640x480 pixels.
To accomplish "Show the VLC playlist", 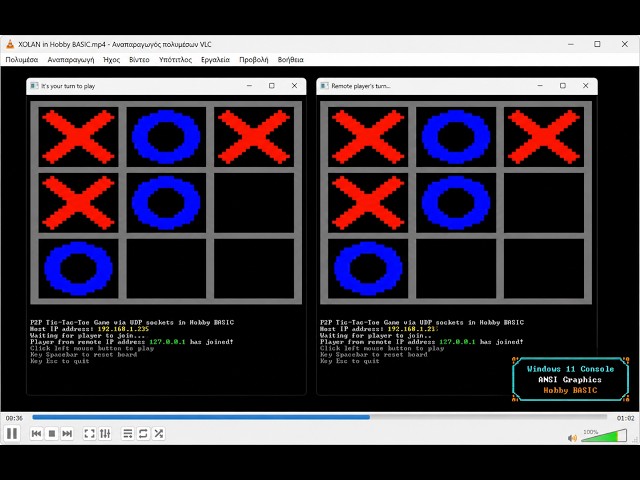I will click(127, 433).
